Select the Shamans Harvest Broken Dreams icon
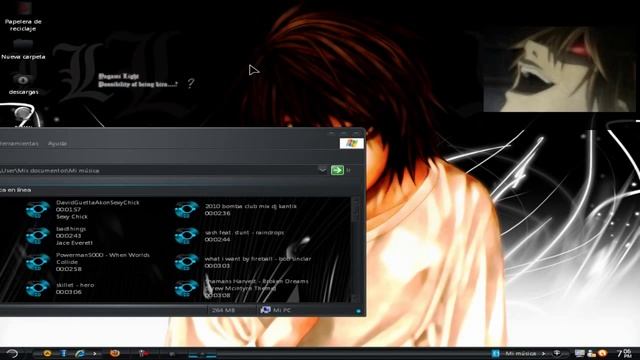This screenshot has height=360, width=640. 187,288
